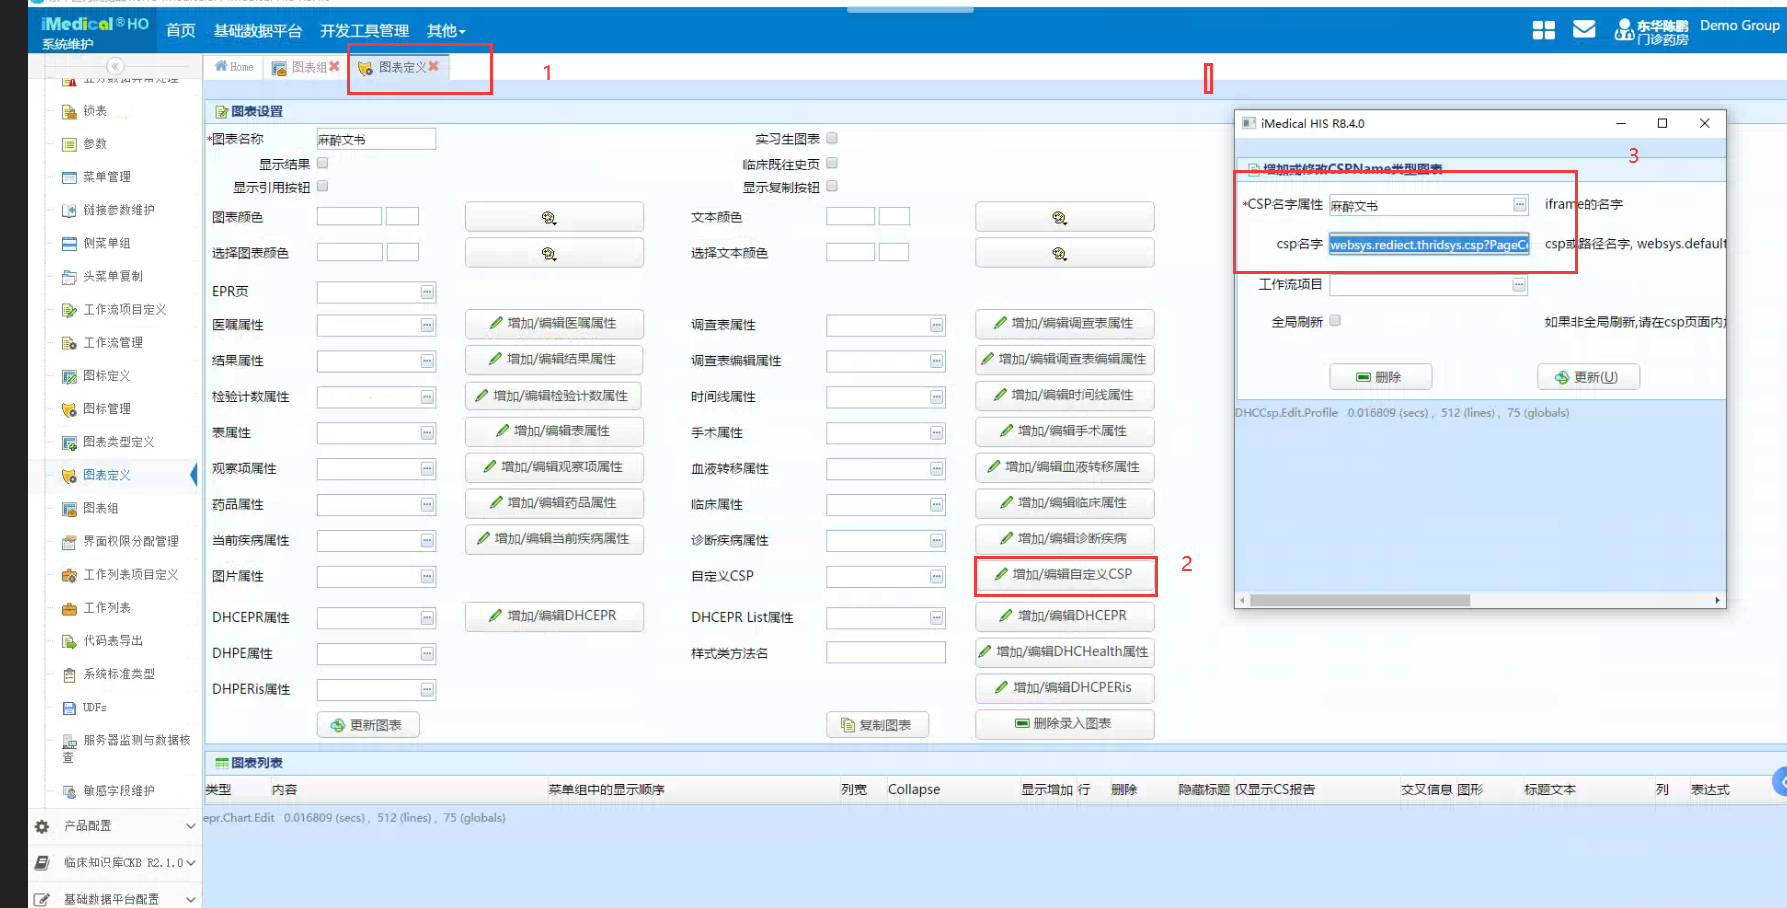
Task: Open 图表组 in the sidebar
Action: click(x=101, y=508)
